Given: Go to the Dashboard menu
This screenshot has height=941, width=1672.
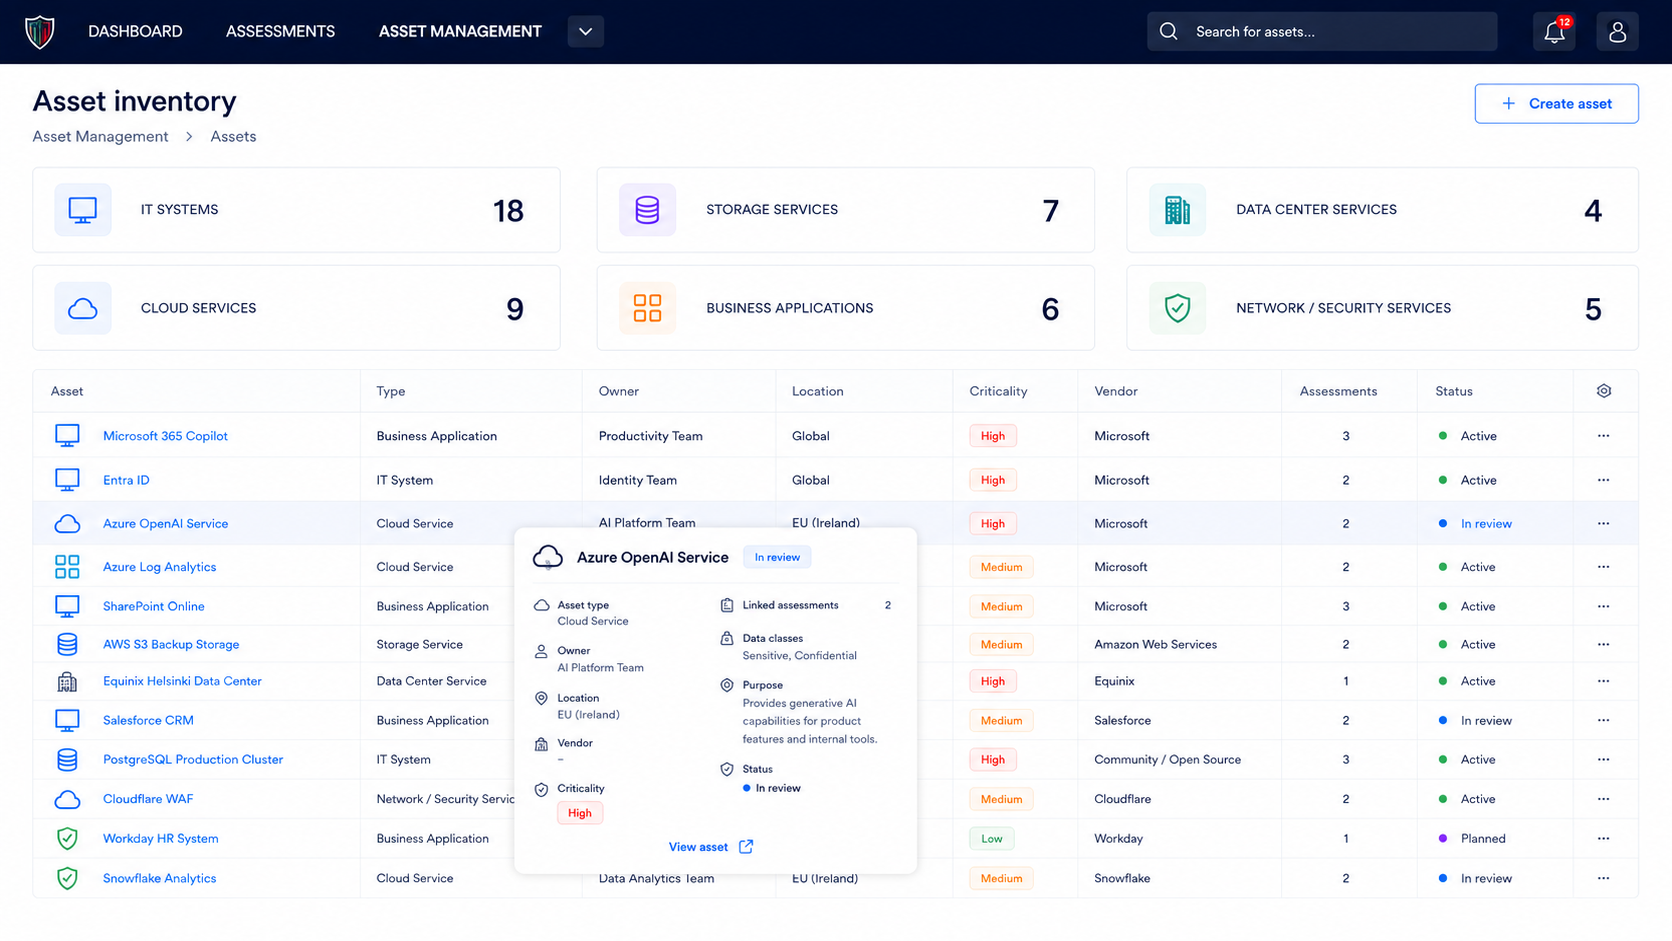Looking at the screenshot, I should pos(135,32).
